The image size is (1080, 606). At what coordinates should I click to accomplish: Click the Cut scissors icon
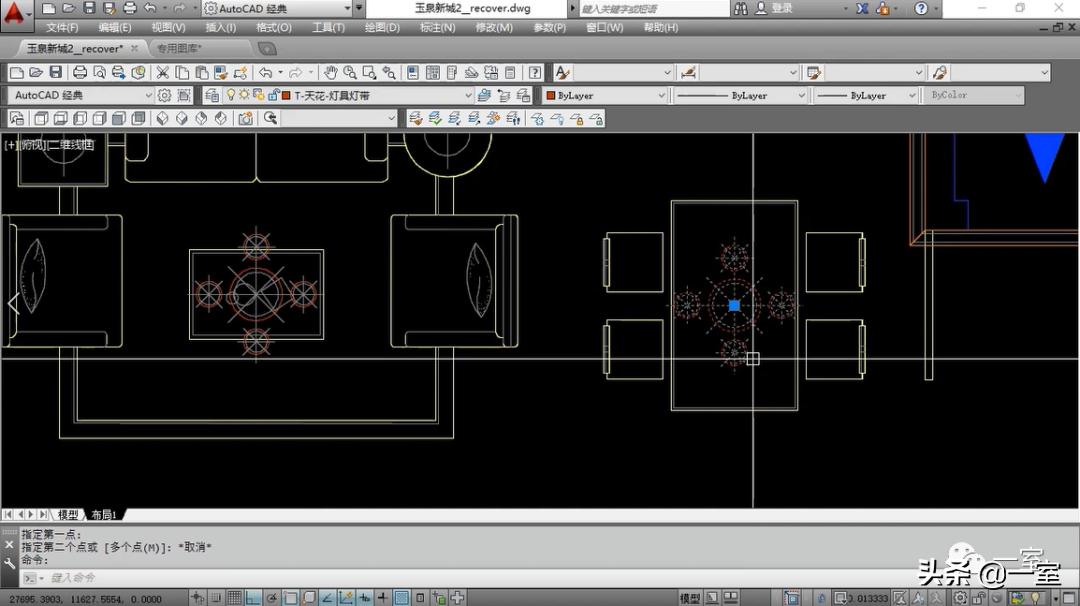click(162, 73)
